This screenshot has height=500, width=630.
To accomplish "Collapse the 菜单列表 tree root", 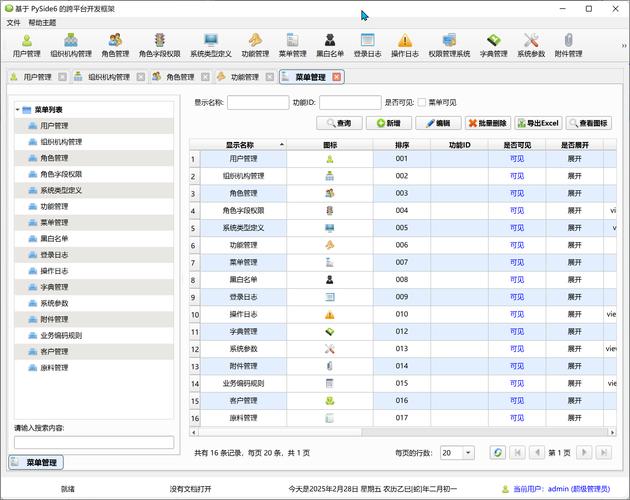I will (18, 110).
